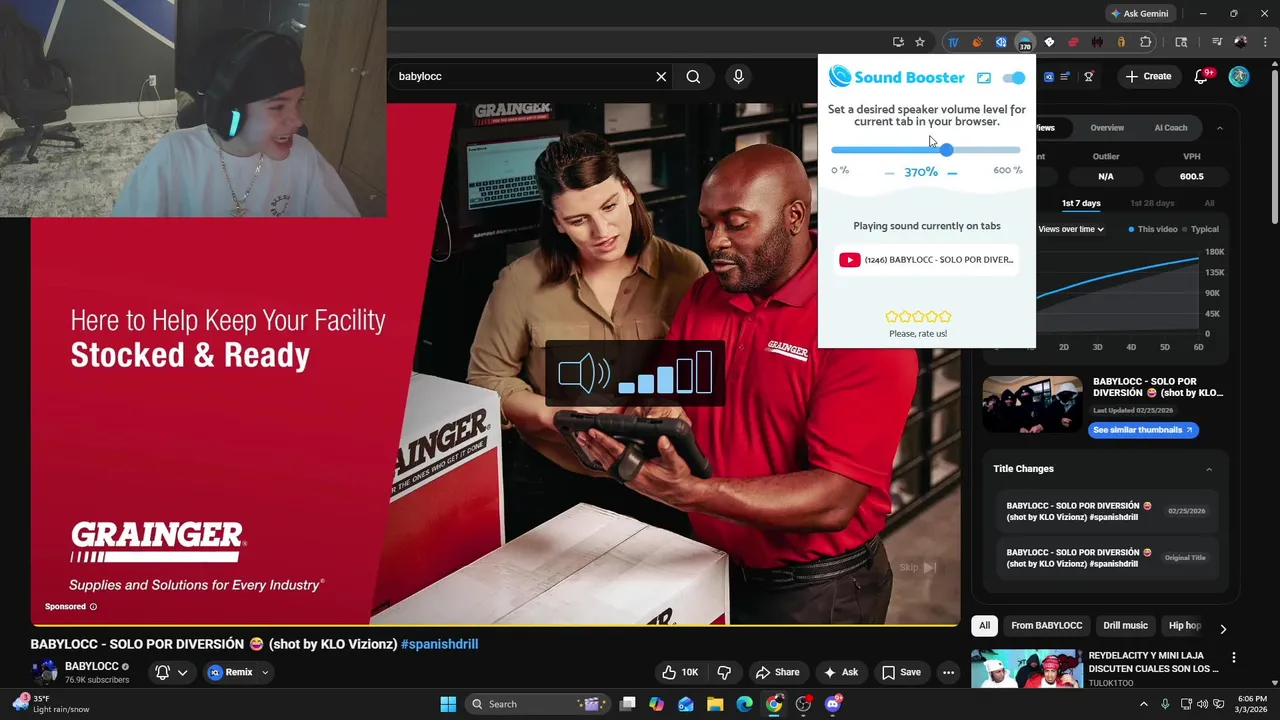Screen dimensions: 1280x720
Task: Save the video to playlist
Action: 900,672
